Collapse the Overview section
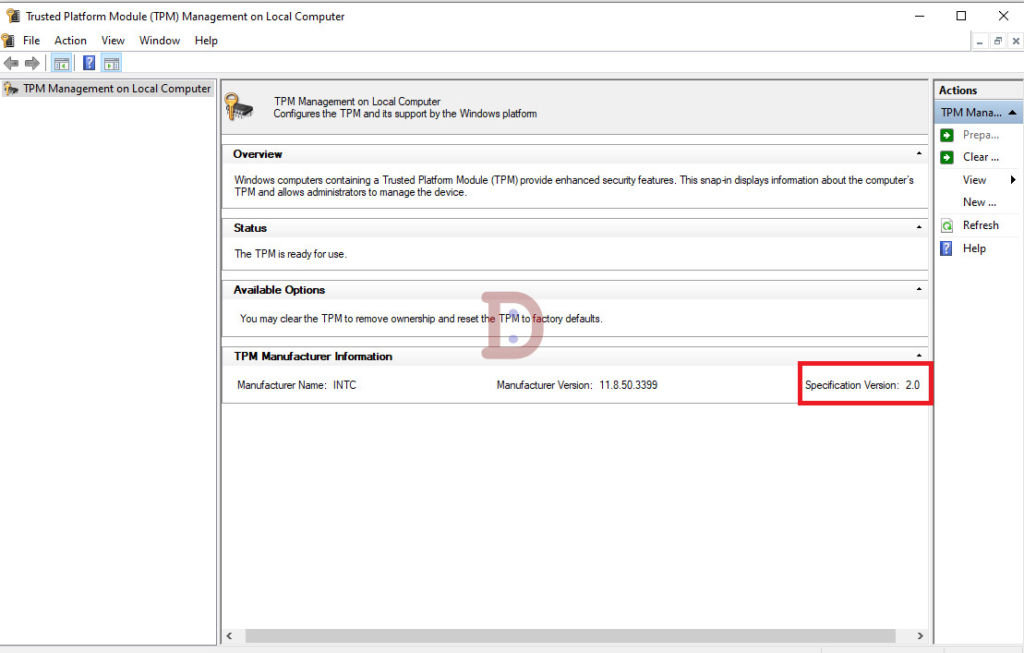The height and width of the screenshot is (653, 1024). [x=919, y=153]
